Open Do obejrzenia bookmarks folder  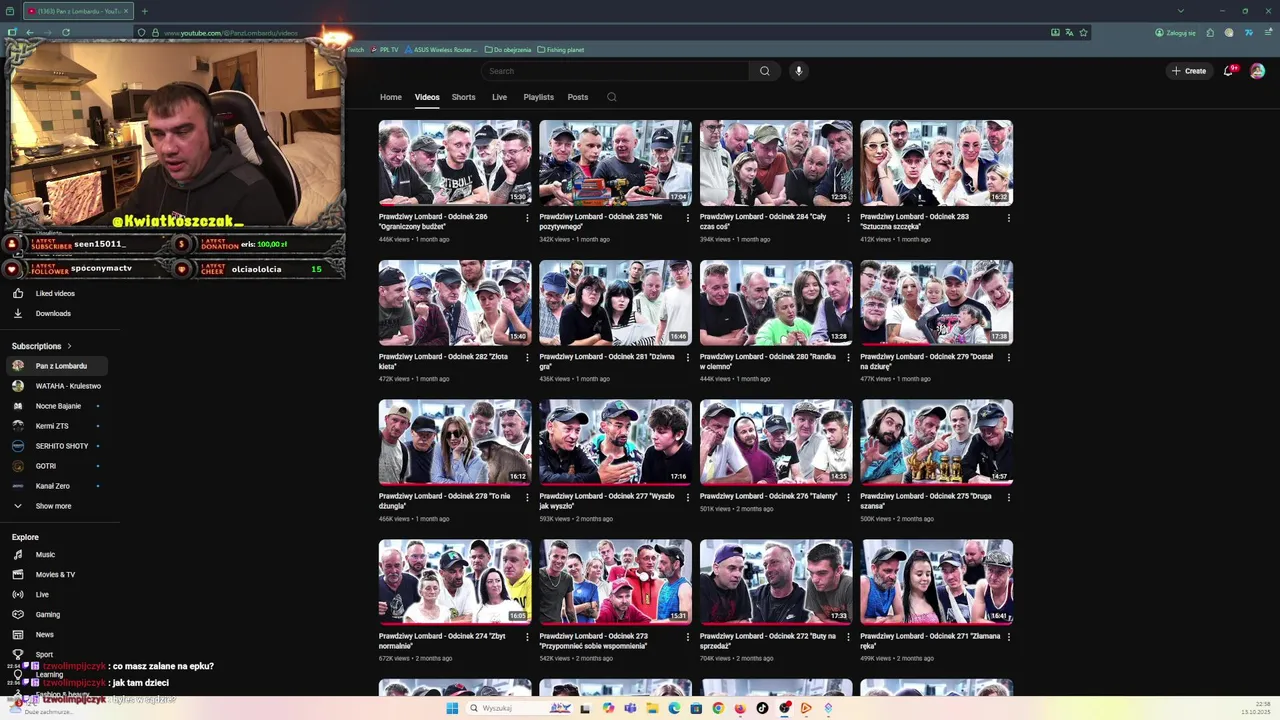508,49
